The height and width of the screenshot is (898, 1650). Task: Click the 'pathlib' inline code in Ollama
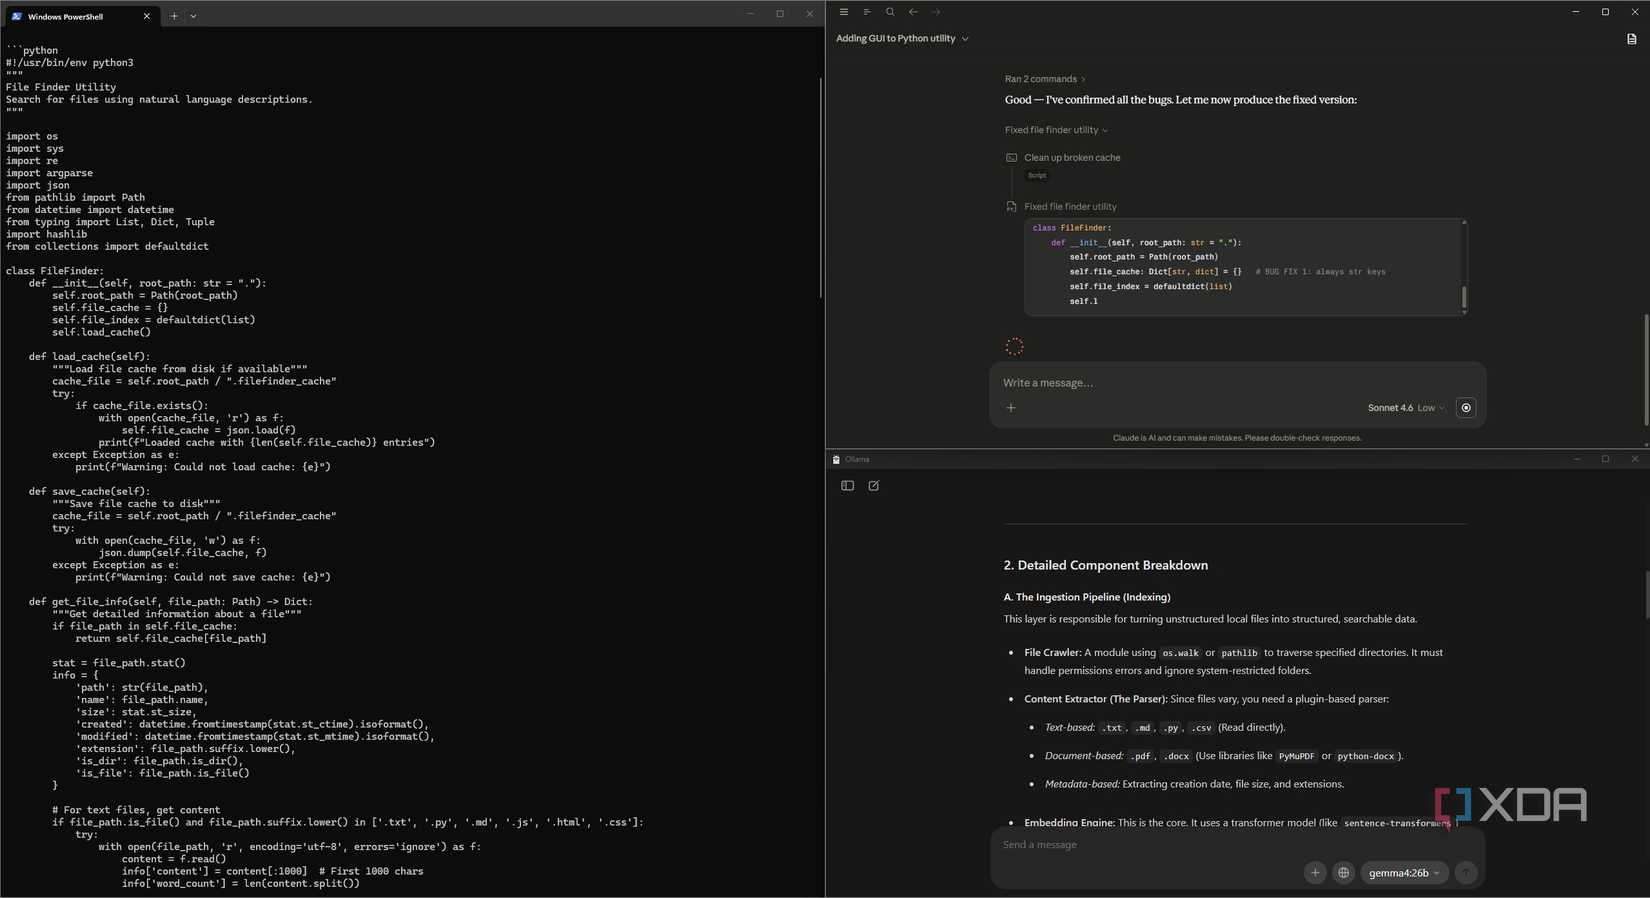(x=1239, y=653)
